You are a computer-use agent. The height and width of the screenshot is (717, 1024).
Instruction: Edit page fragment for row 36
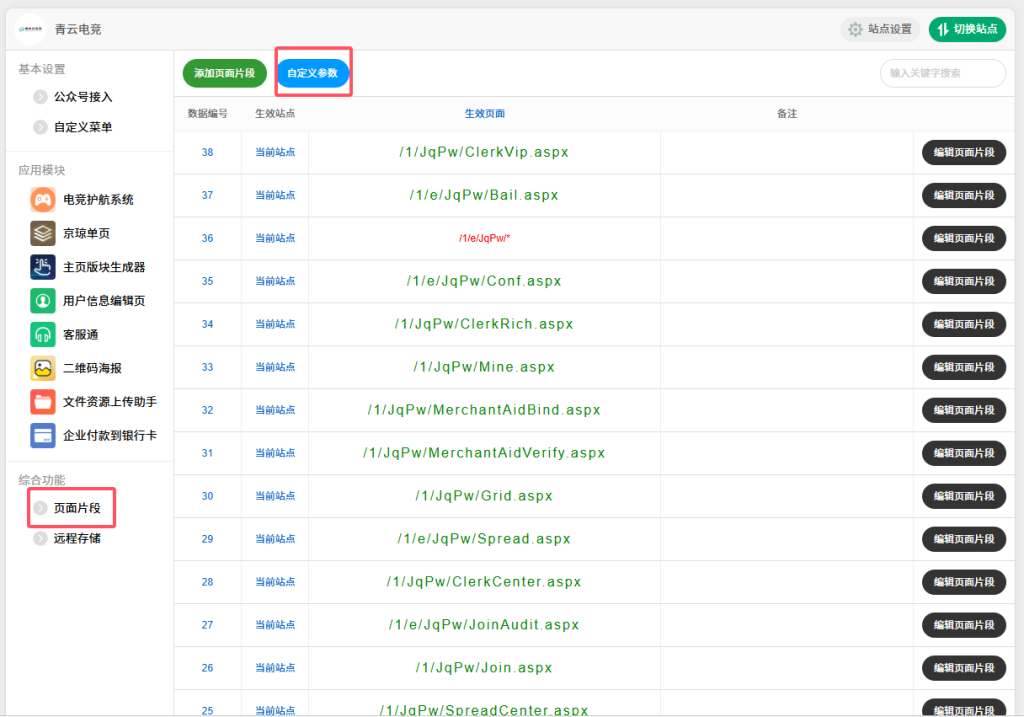964,238
